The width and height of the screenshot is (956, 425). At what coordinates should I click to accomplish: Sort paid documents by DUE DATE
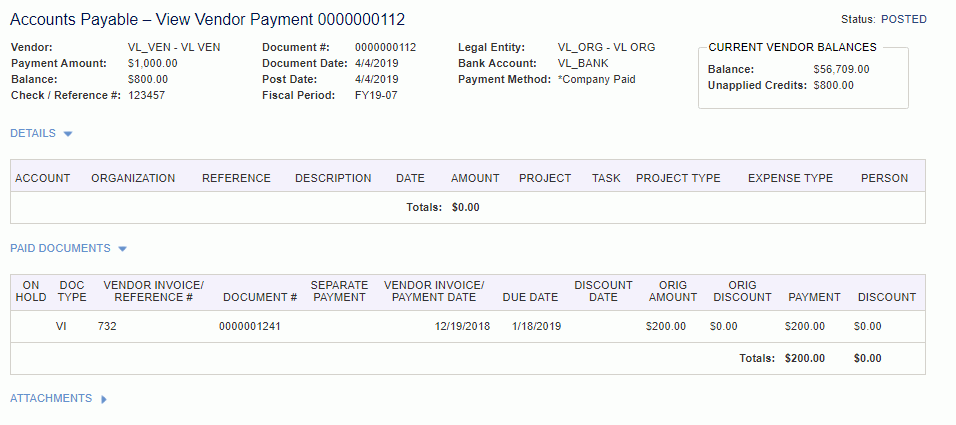click(x=530, y=297)
